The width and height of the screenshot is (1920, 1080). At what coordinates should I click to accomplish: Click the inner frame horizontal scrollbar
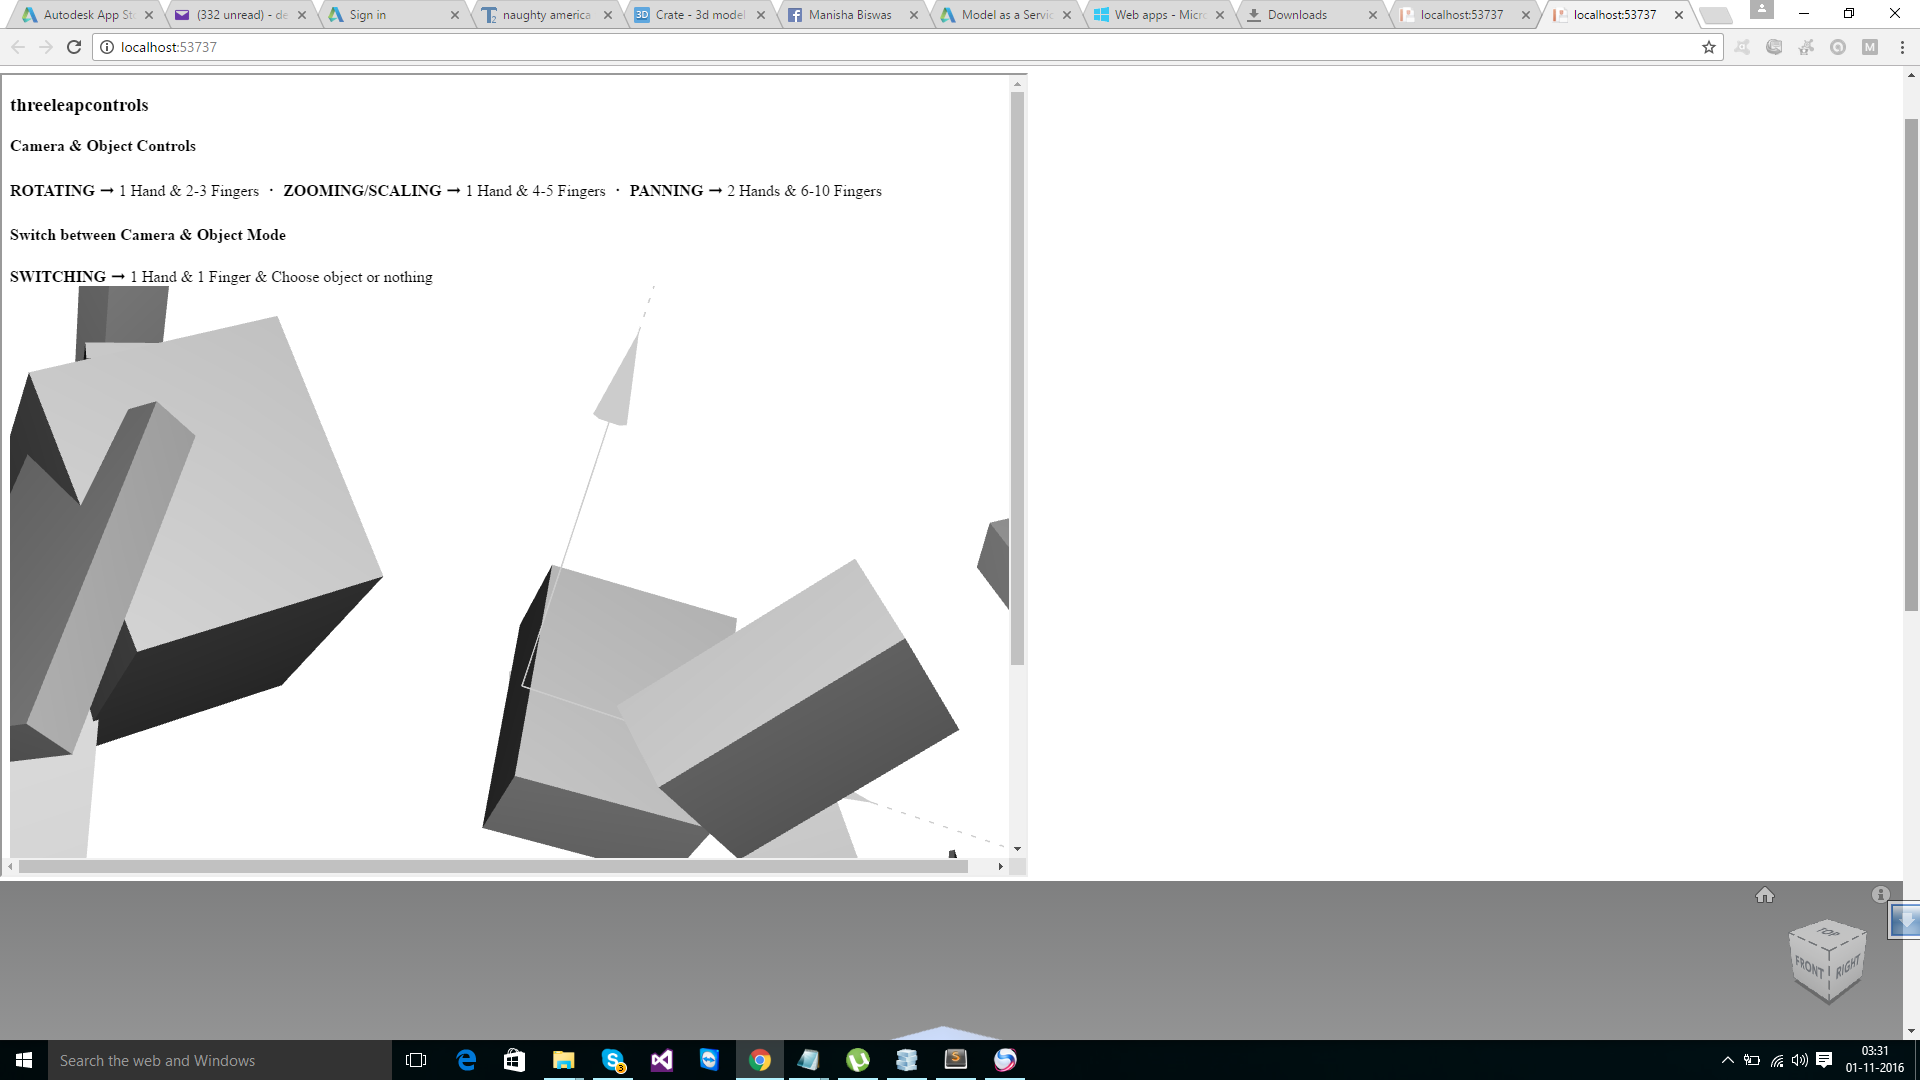click(x=492, y=867)
